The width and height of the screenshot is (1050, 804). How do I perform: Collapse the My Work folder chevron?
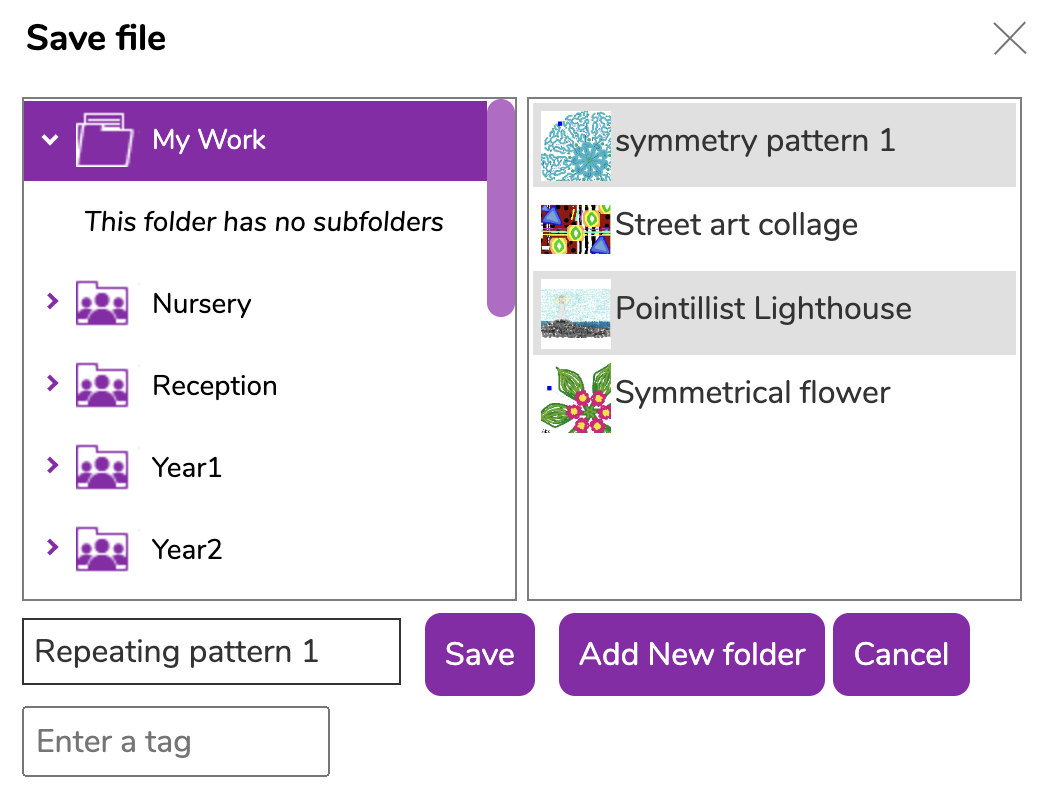click(x=50, y=140)
